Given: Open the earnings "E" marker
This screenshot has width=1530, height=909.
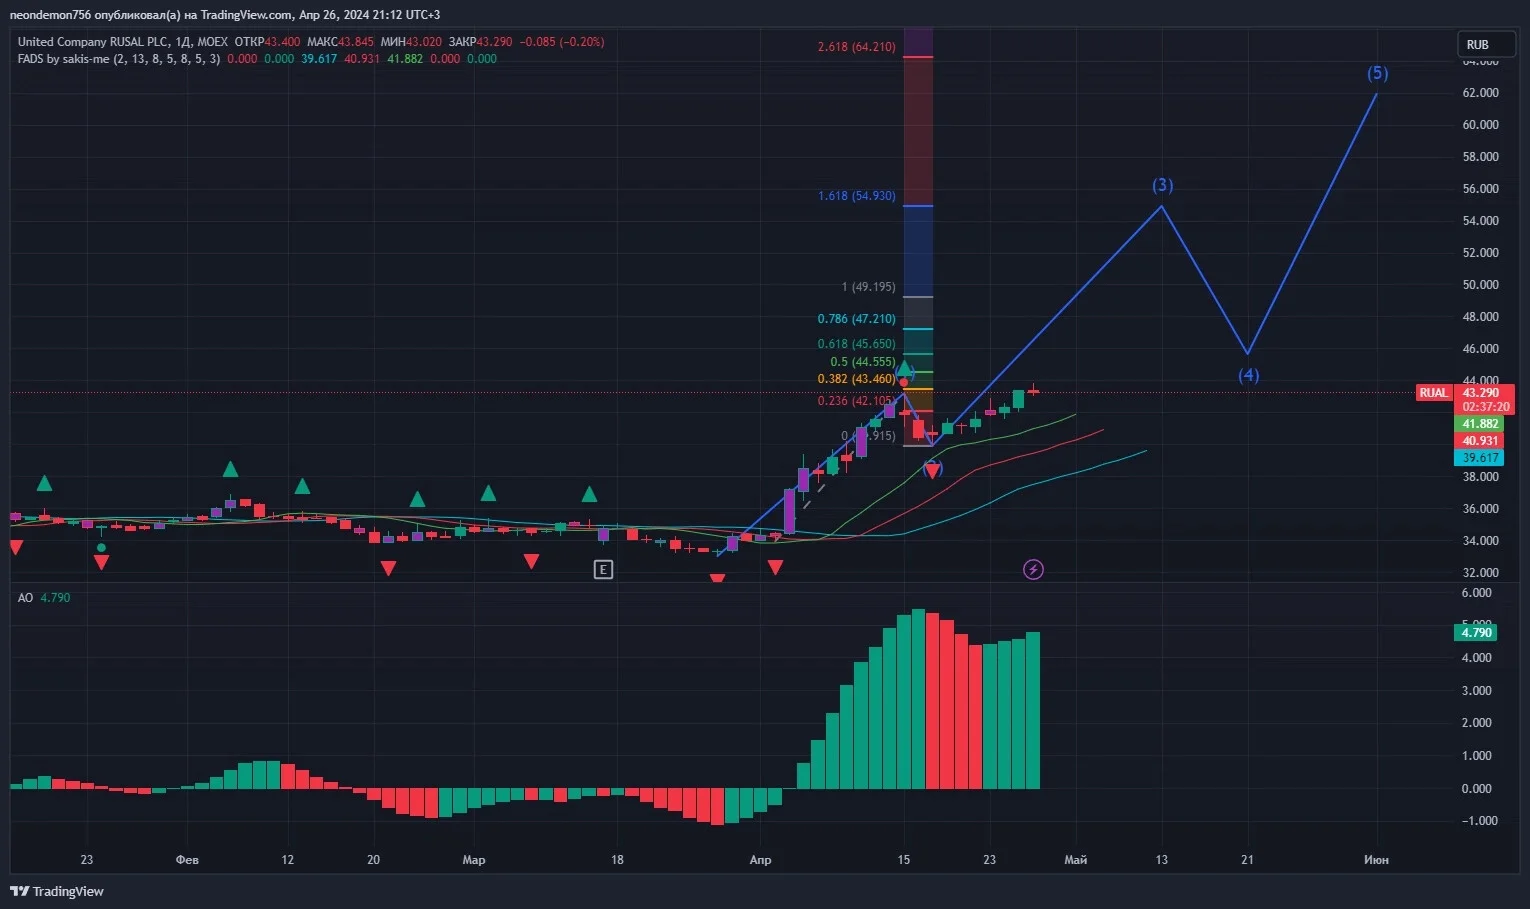Looking at the screenshot, I should (603, 569).
